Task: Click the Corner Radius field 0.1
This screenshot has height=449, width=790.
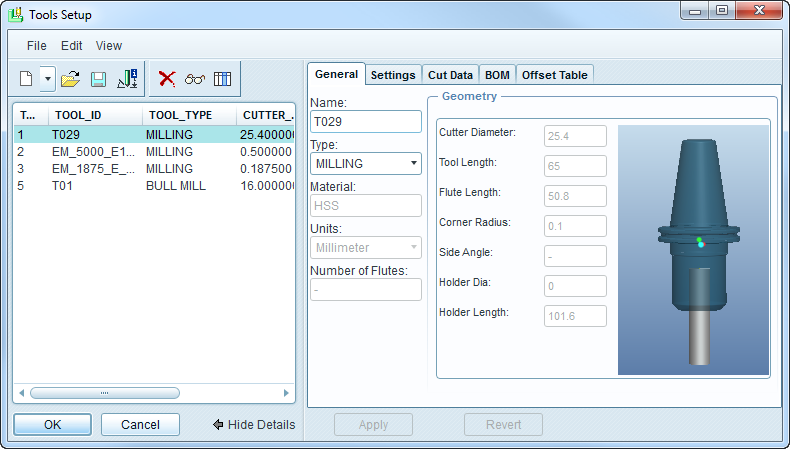Action: [x=575, y=226]
